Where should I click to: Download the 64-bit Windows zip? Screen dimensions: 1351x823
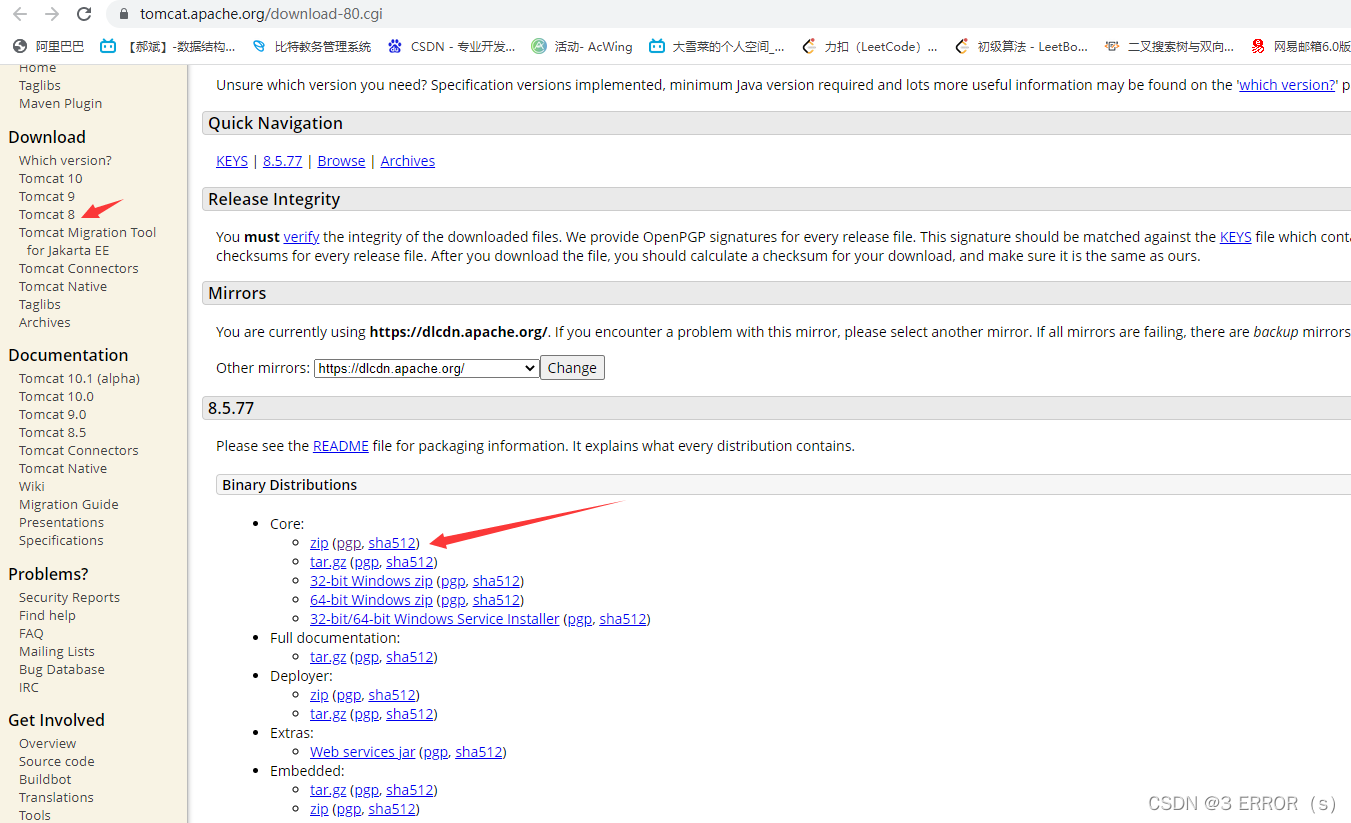371,600
